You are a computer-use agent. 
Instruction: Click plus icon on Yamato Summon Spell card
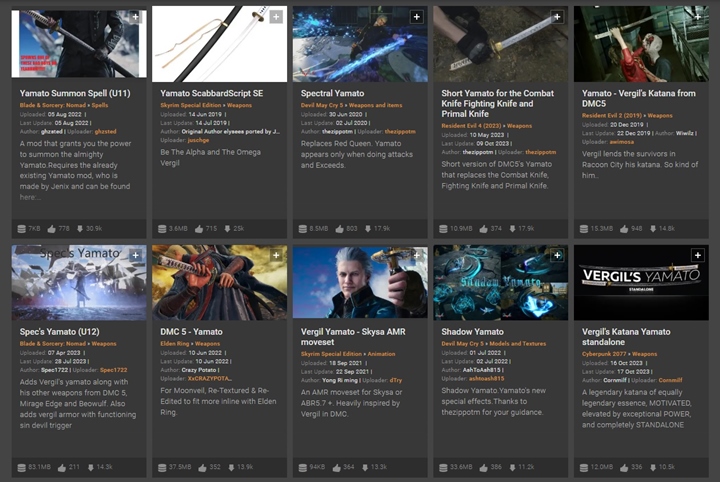pyautogui.click(x=135, y=17)
